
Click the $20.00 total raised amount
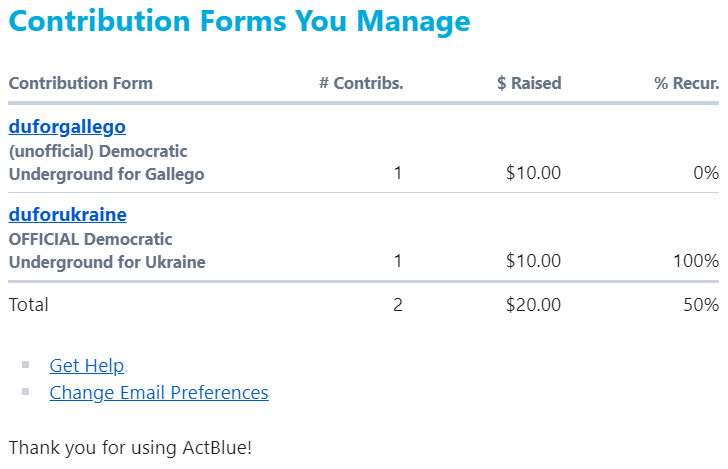click(533, 305)
